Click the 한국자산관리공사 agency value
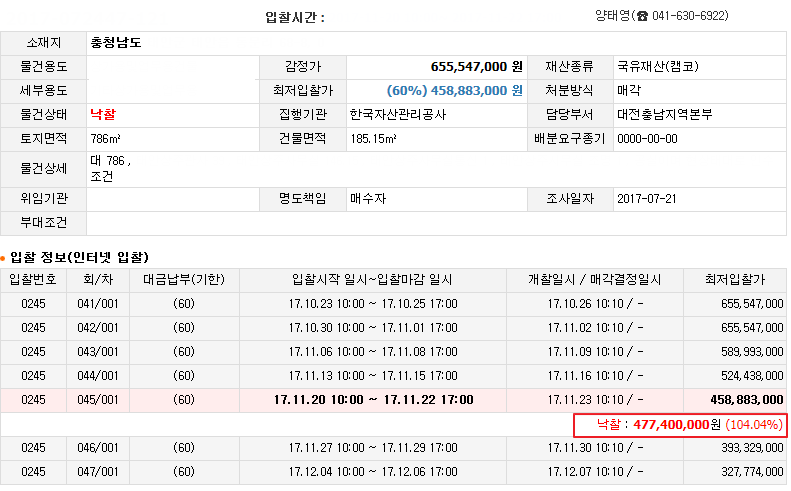The image size is (791, 491). pos(398,115)
